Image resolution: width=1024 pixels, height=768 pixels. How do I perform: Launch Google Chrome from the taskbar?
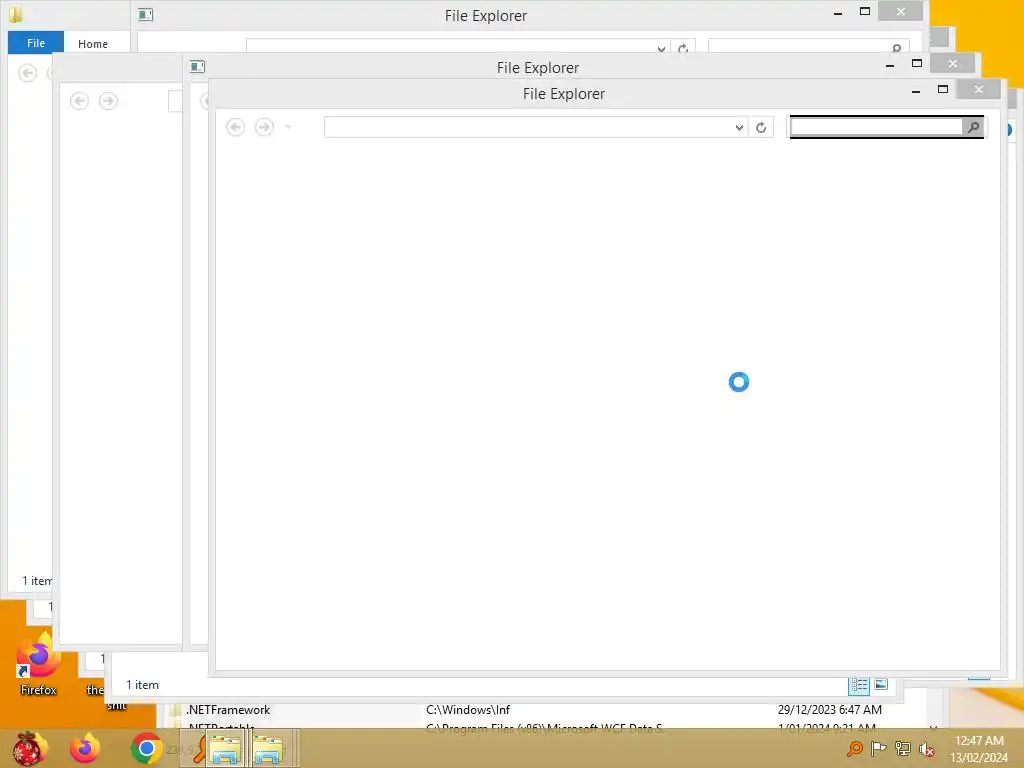click(146, 748)
